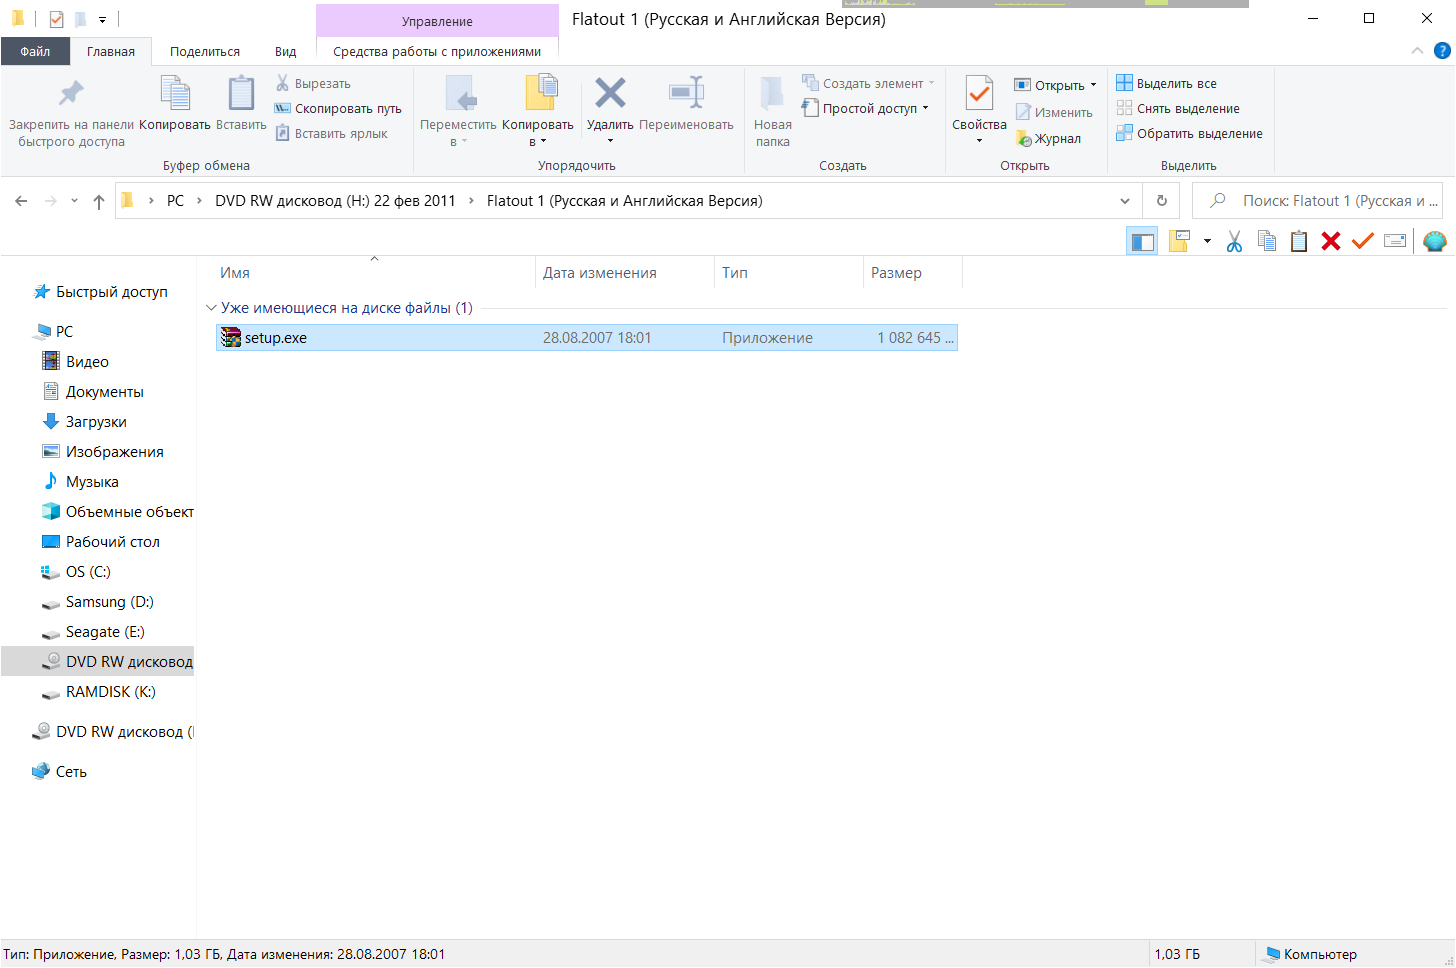Image resolution: width=1456 pixels, height=968 pixels.
Task: Open the Средства работы с приложениями tab
Action: pos(437,51)
